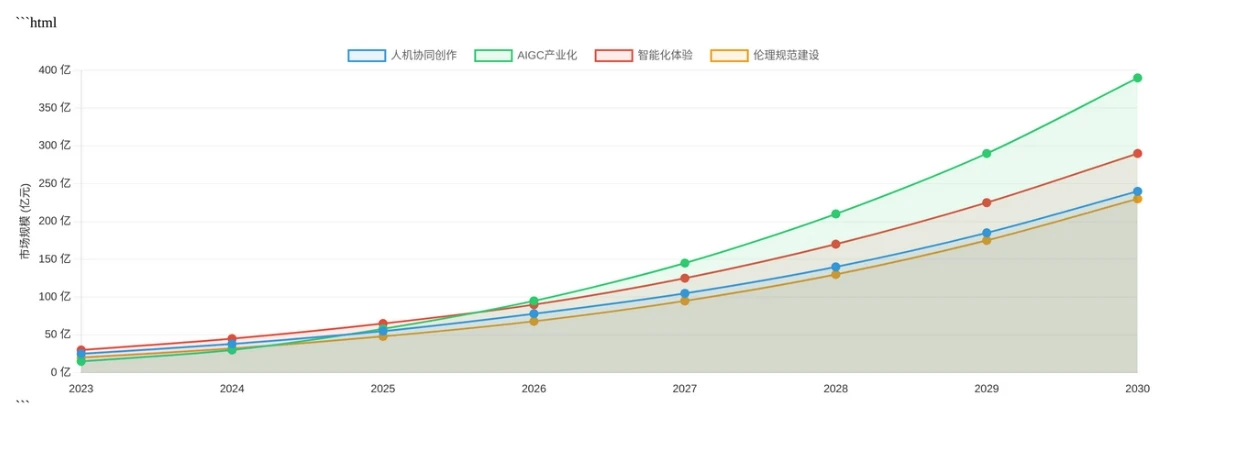Click the 2026 x-axis year label
This screenshot has width=1247, height=449.
pos(533,389)
